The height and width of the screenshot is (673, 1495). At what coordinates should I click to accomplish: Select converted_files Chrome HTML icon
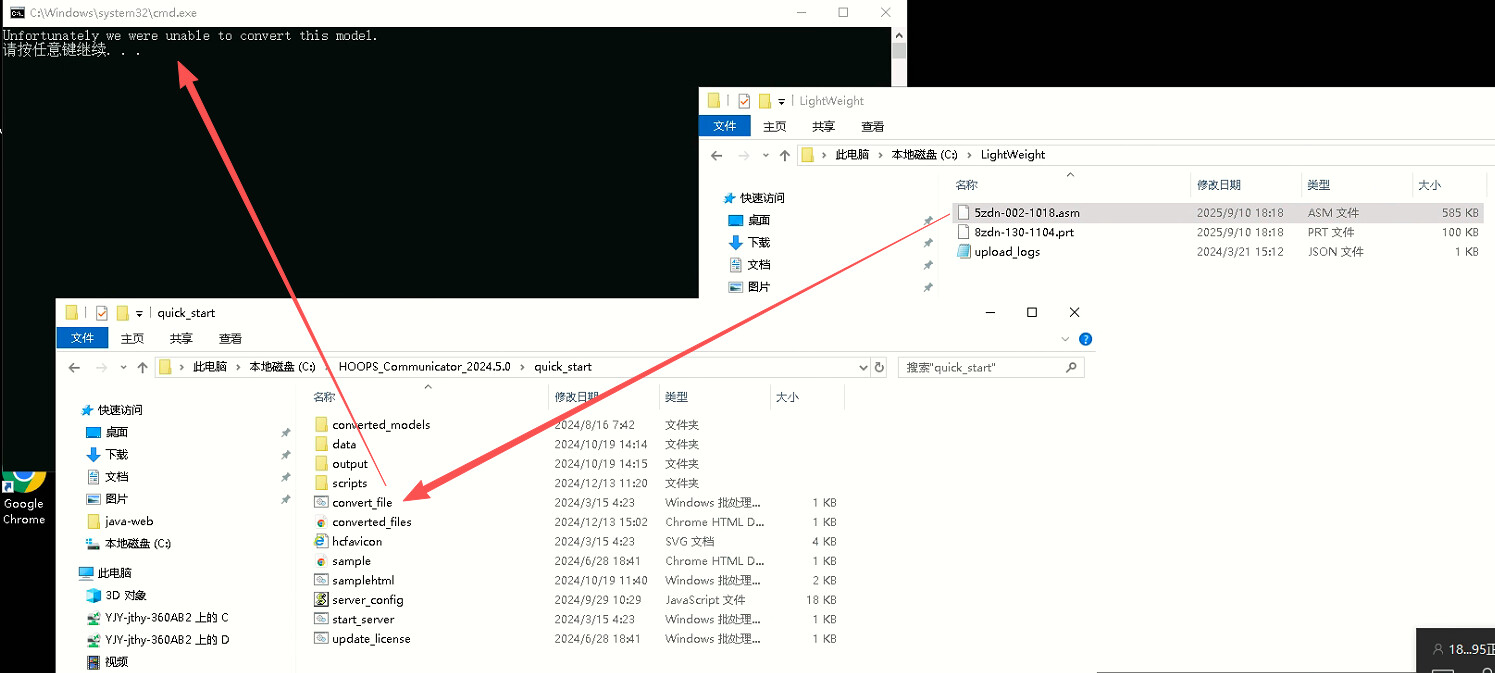pos(321,522)
